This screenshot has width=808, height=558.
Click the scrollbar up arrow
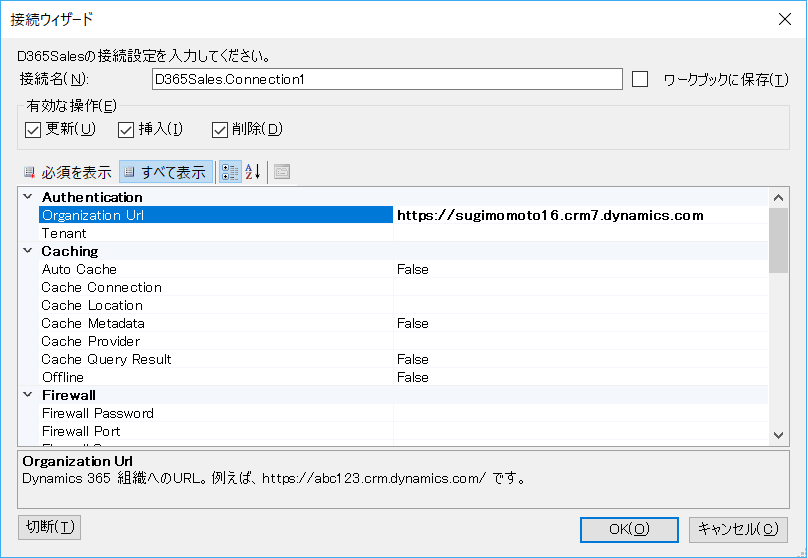click(x=778, y=197)
